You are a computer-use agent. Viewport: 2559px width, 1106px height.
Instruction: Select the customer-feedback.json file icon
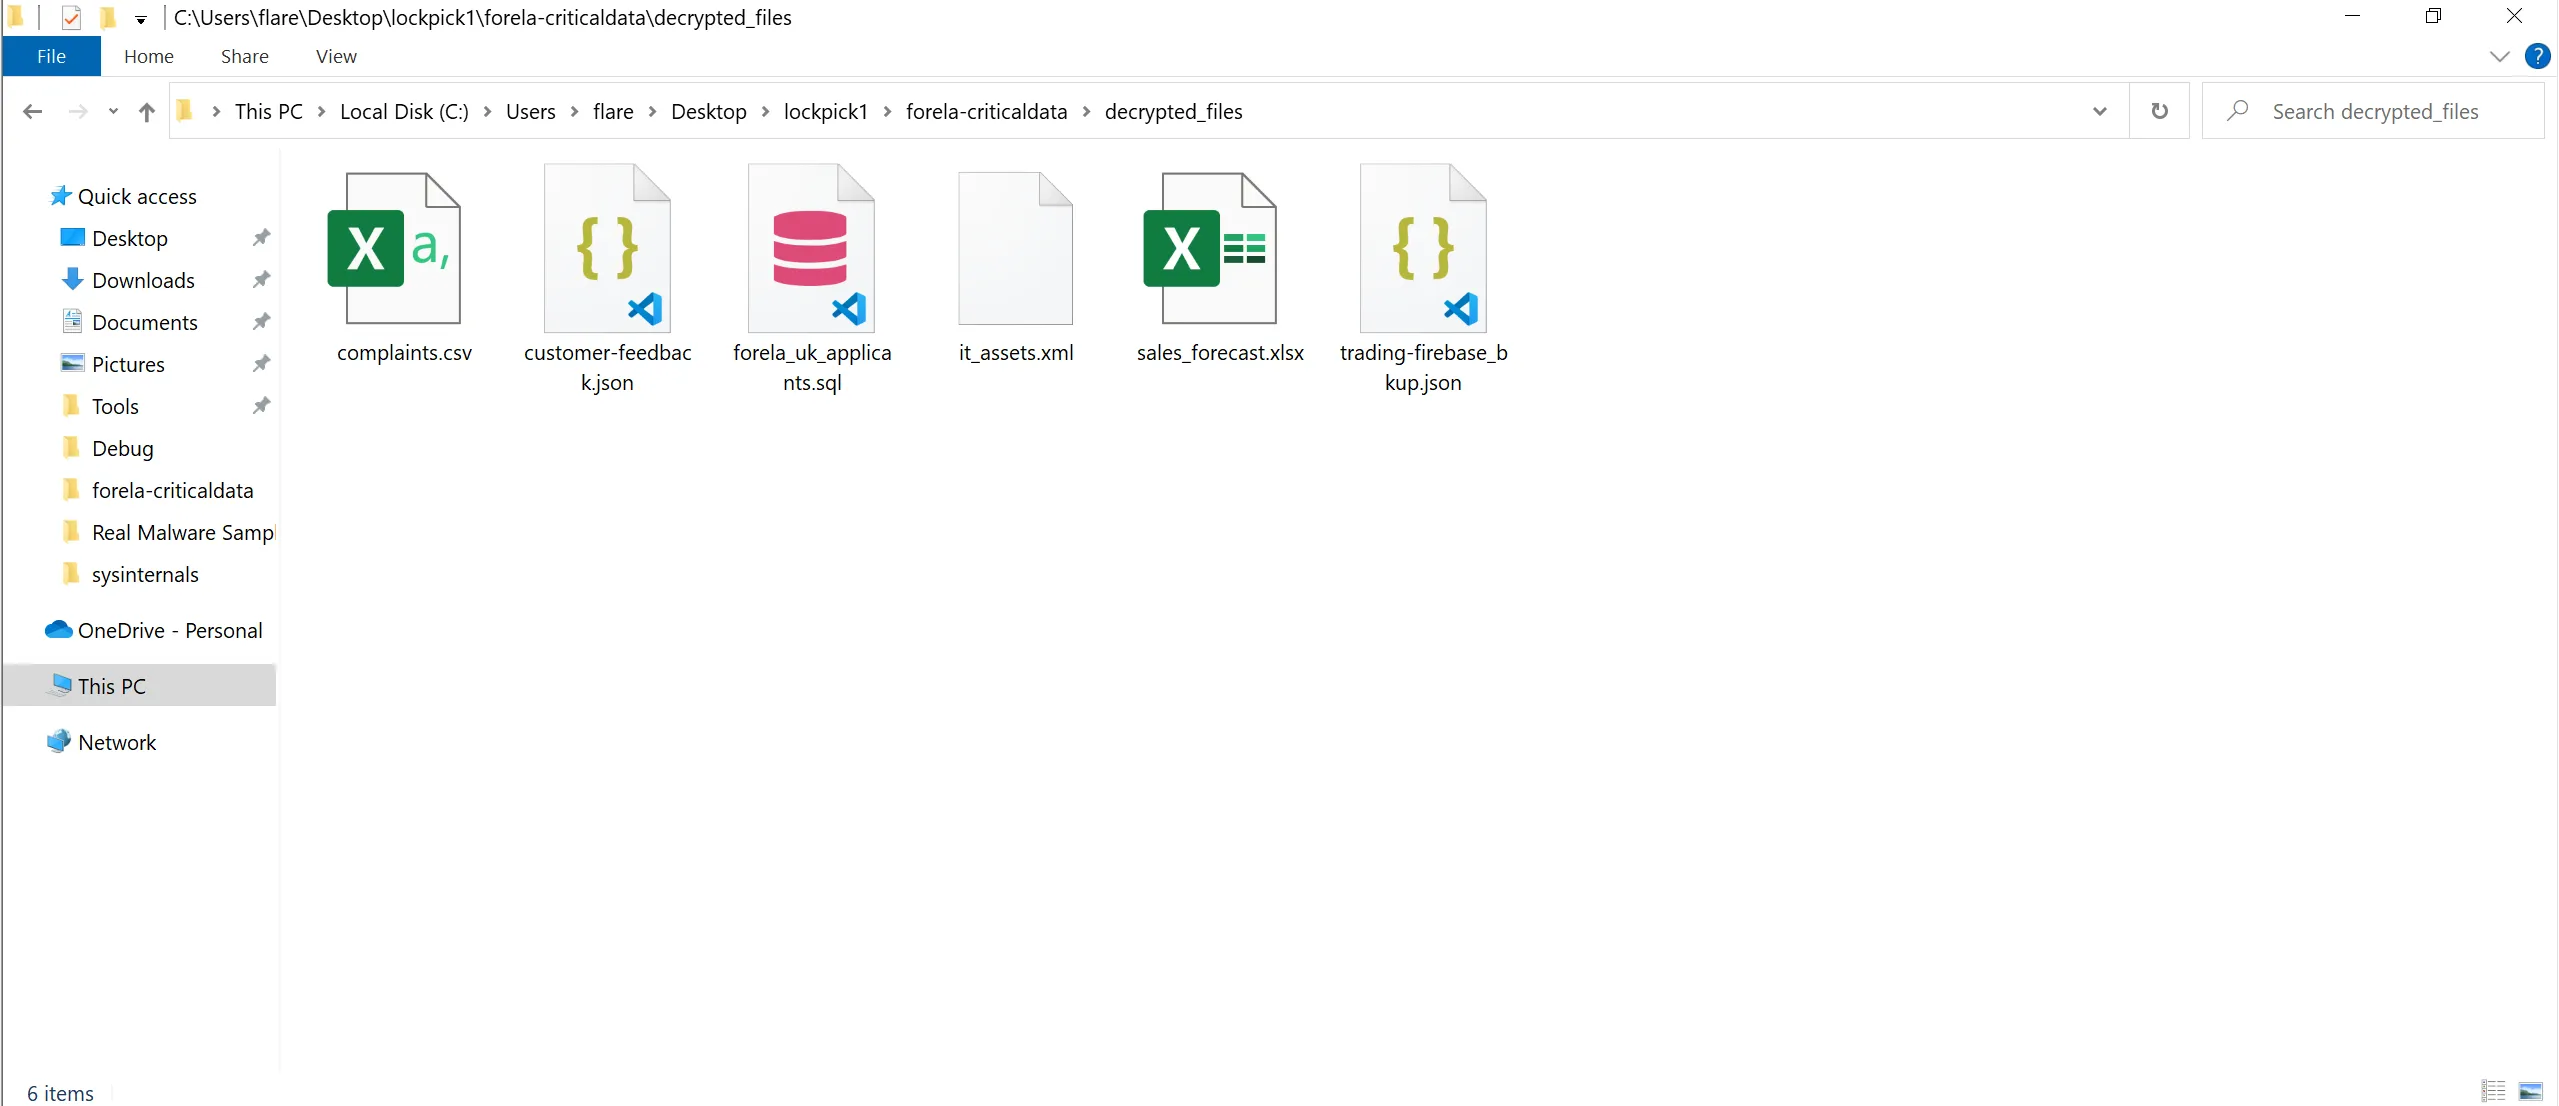pos(607,248)
